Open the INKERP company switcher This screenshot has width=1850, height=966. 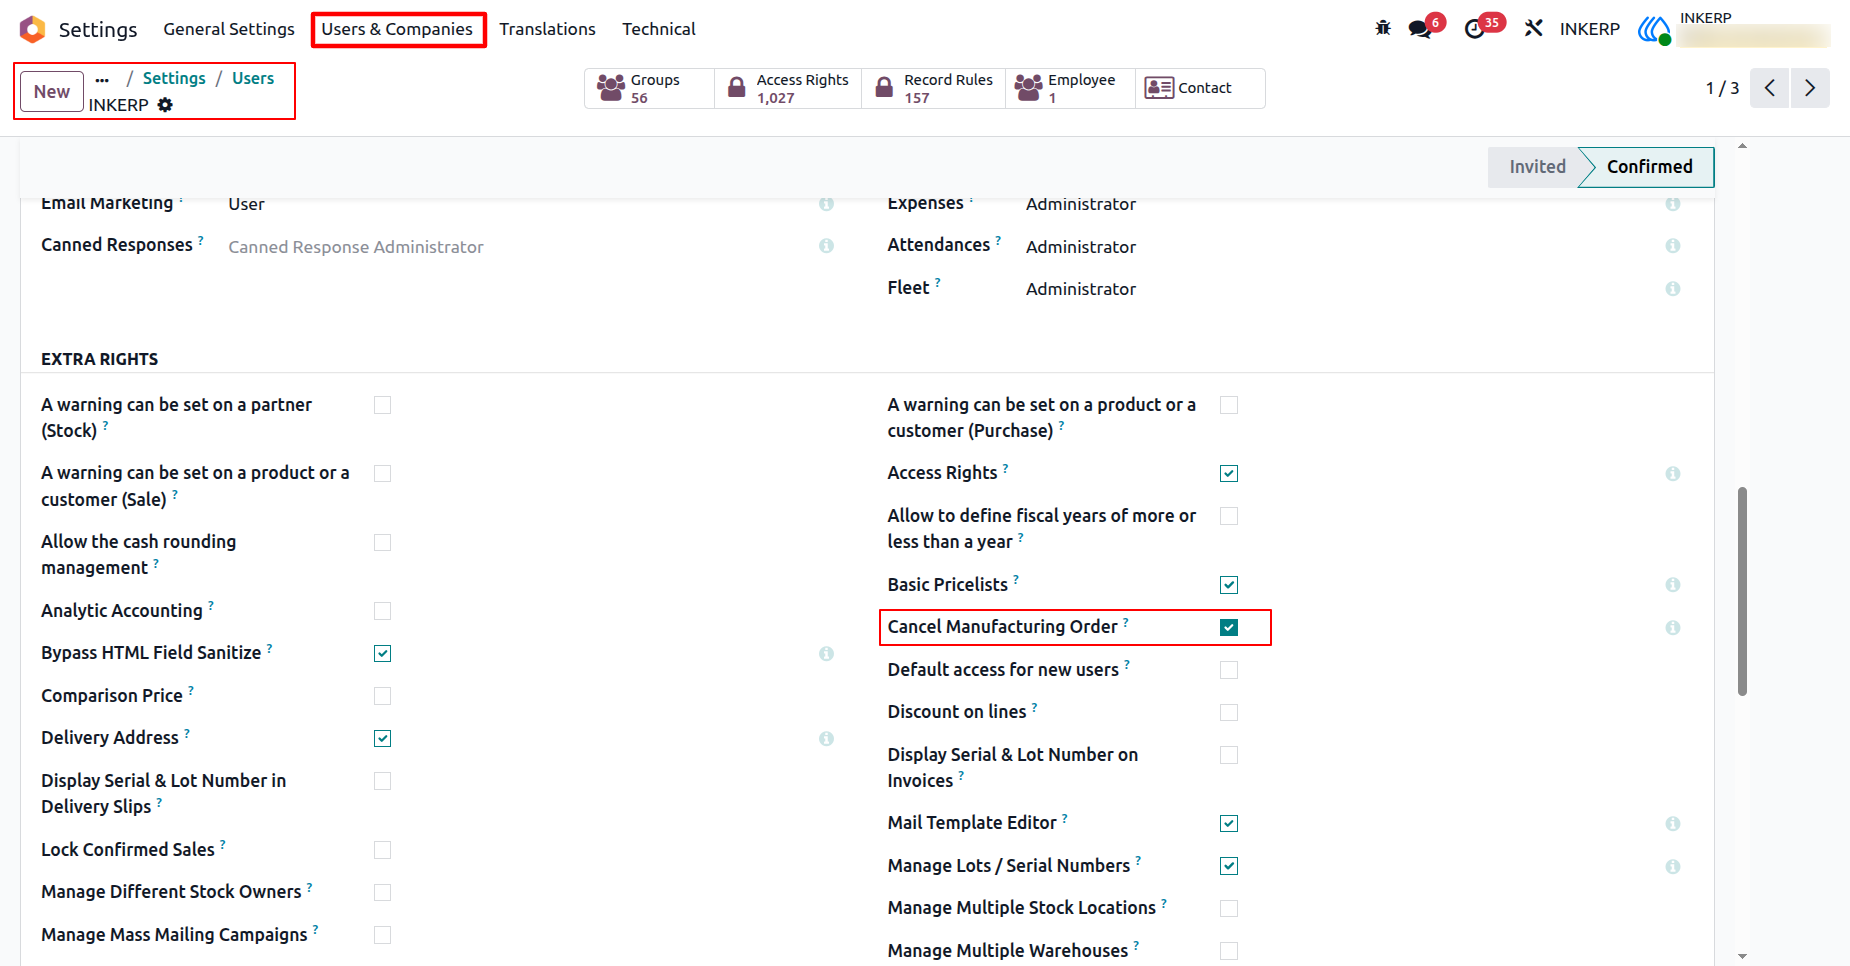point(1589,29)
